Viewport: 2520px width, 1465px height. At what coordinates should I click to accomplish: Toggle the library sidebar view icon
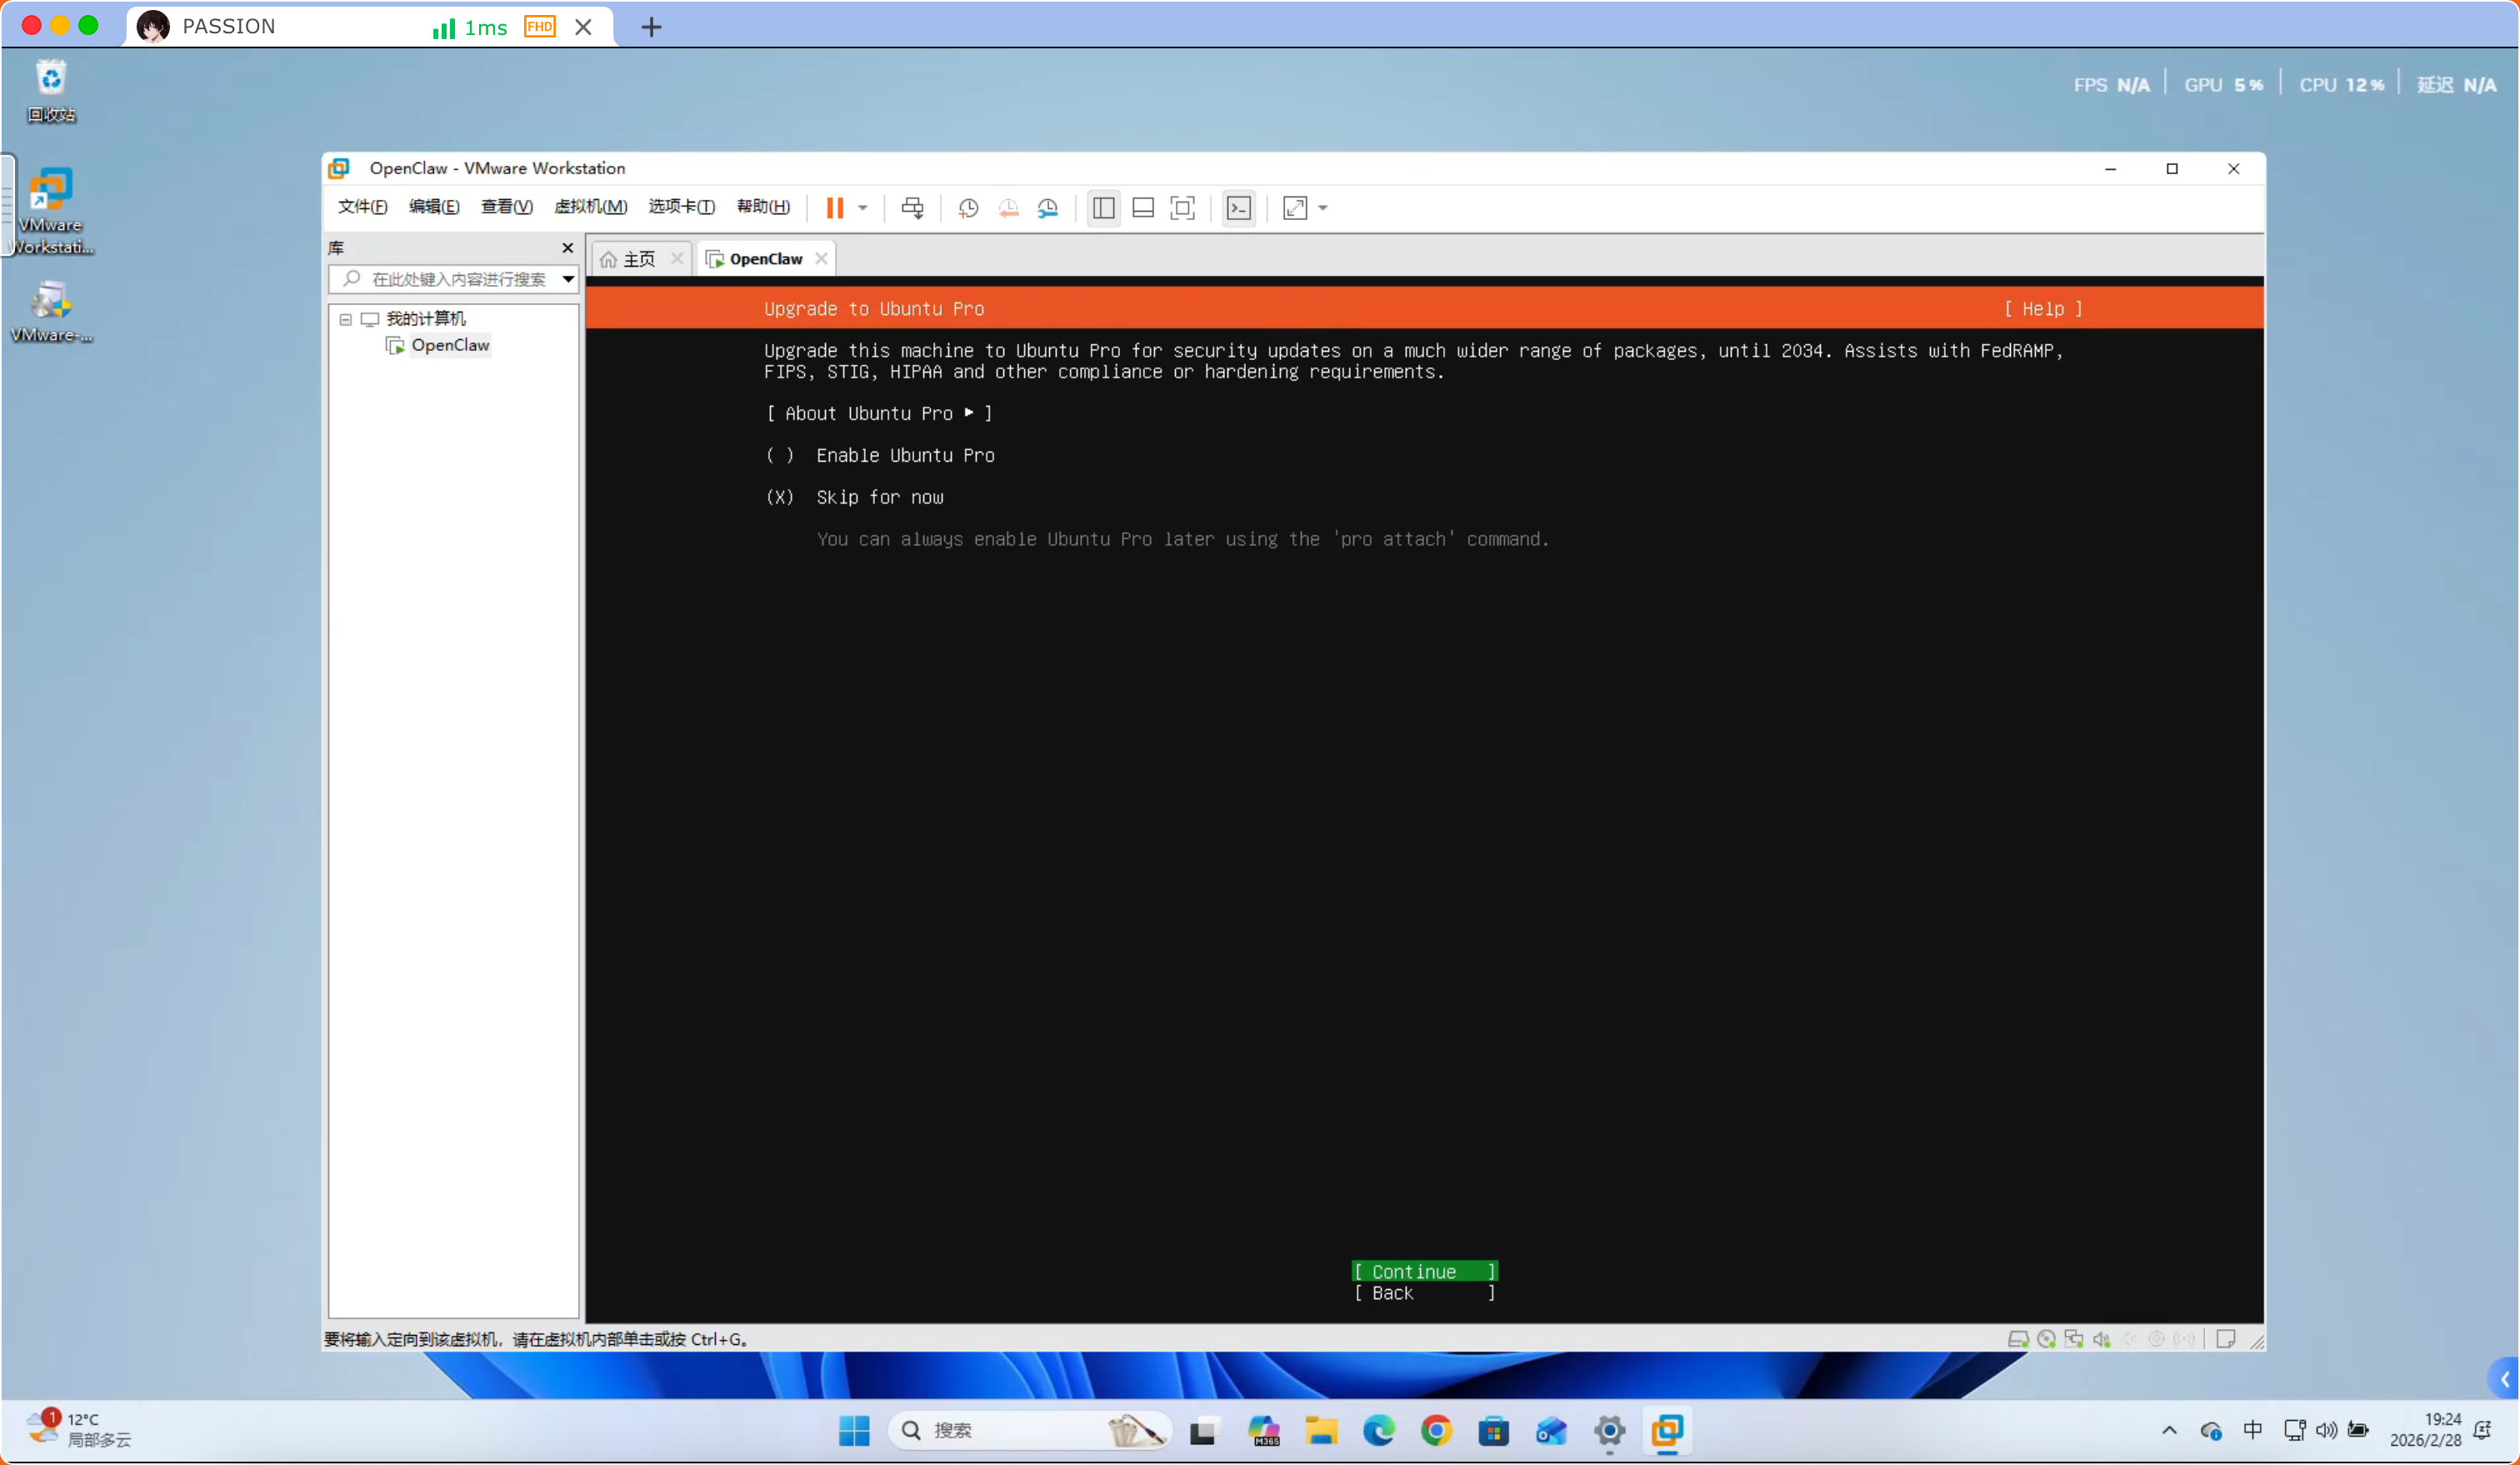[x=1103, y=208]
